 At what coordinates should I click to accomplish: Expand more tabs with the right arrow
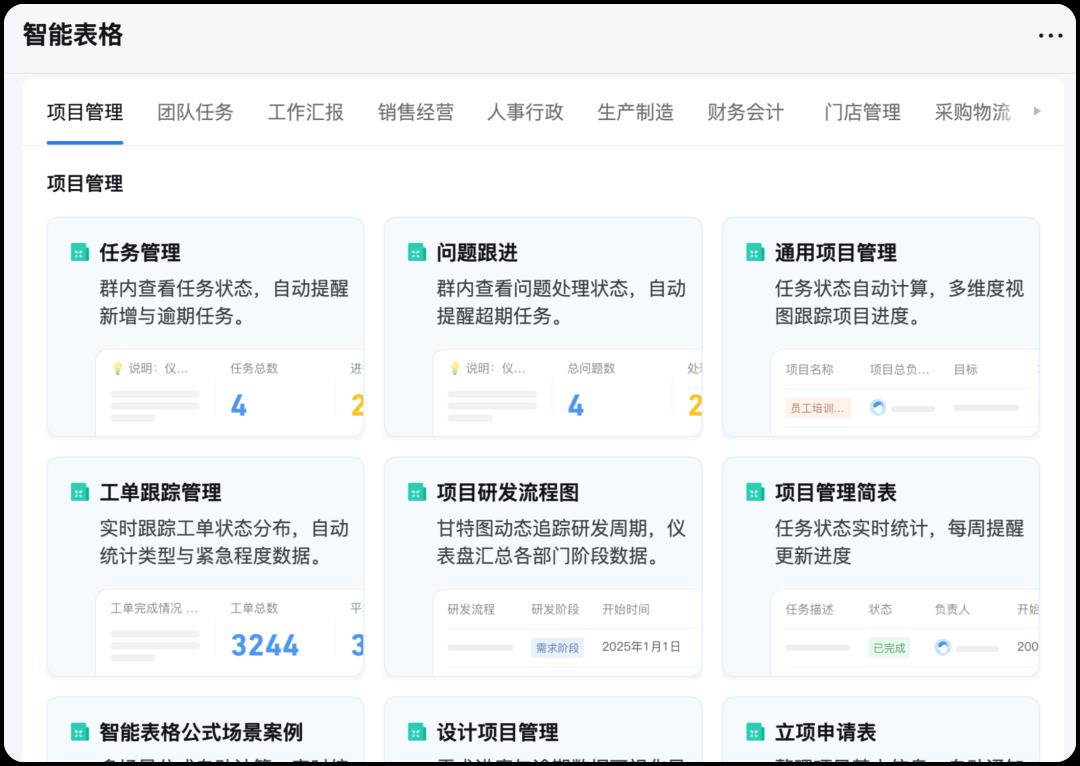pos(1037,111)
